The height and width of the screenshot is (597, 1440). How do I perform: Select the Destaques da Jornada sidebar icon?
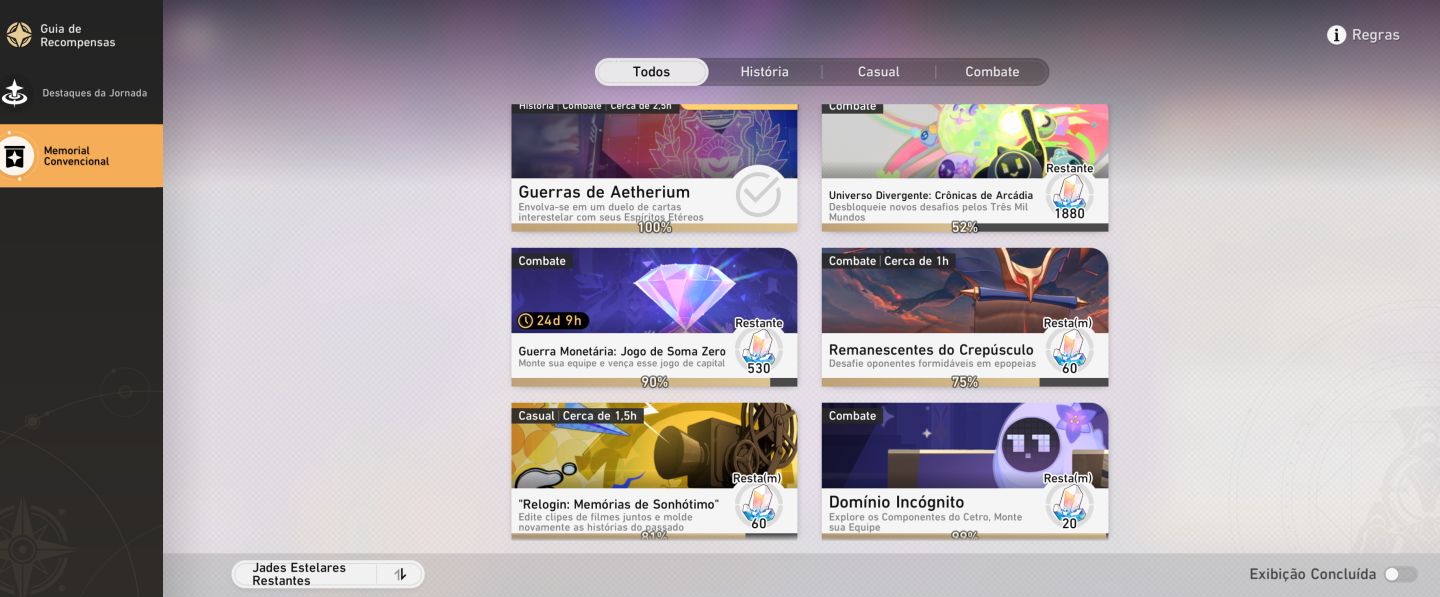pos(15,93)
